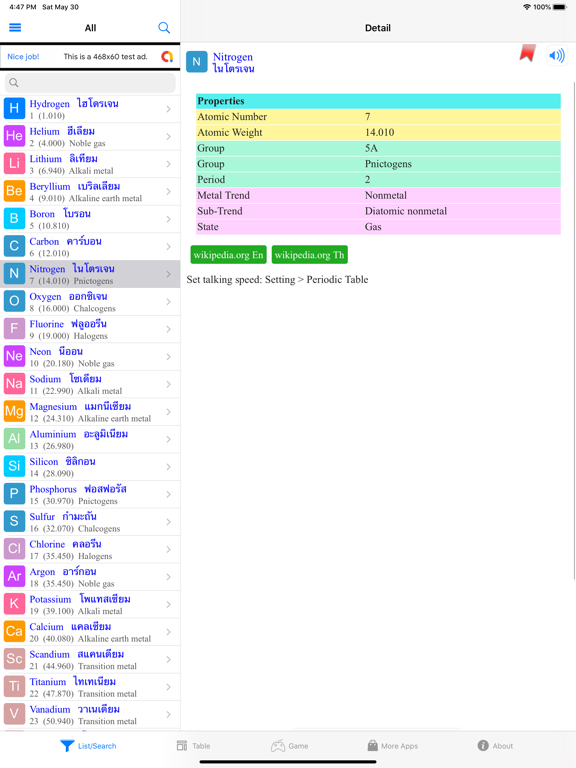
Task: Open wikipedia.org Th link
Action: [x=310, y=255]
